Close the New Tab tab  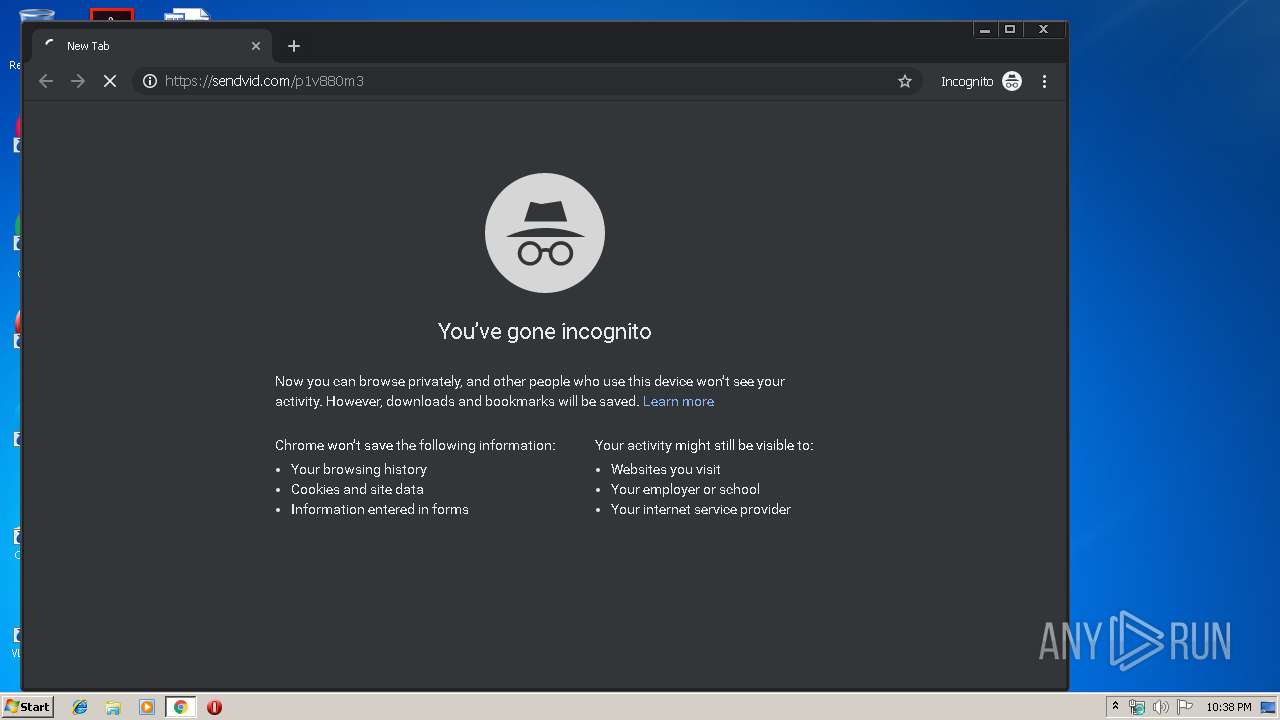point(256,46)
